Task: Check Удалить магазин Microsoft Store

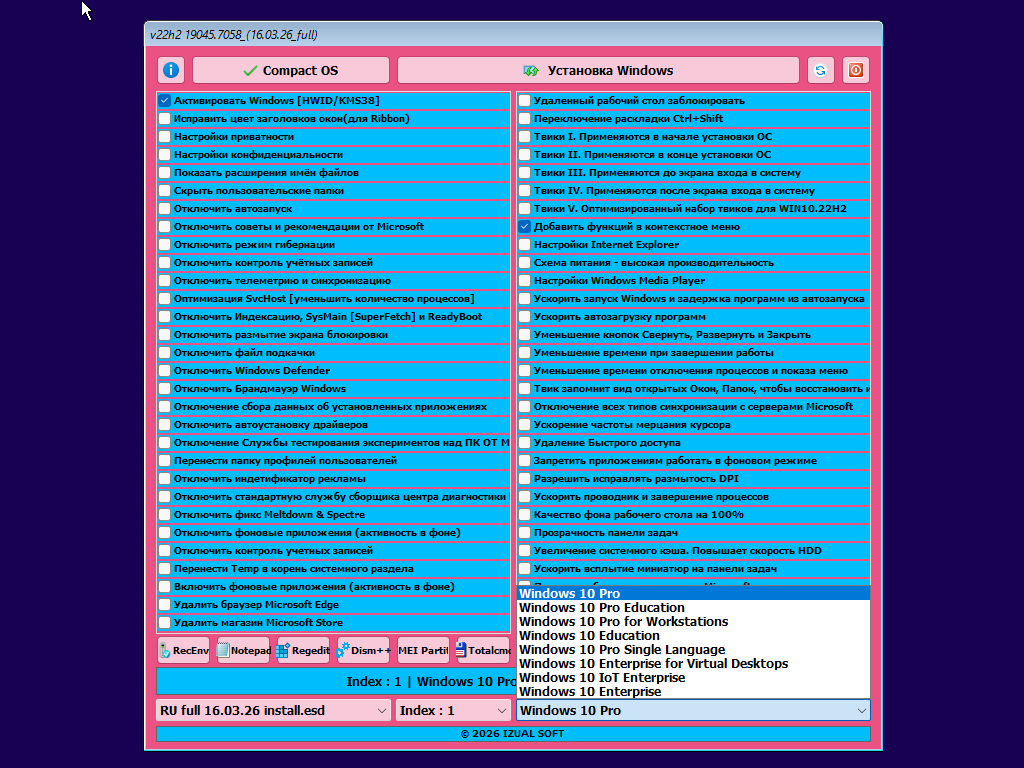Action: 165,622
